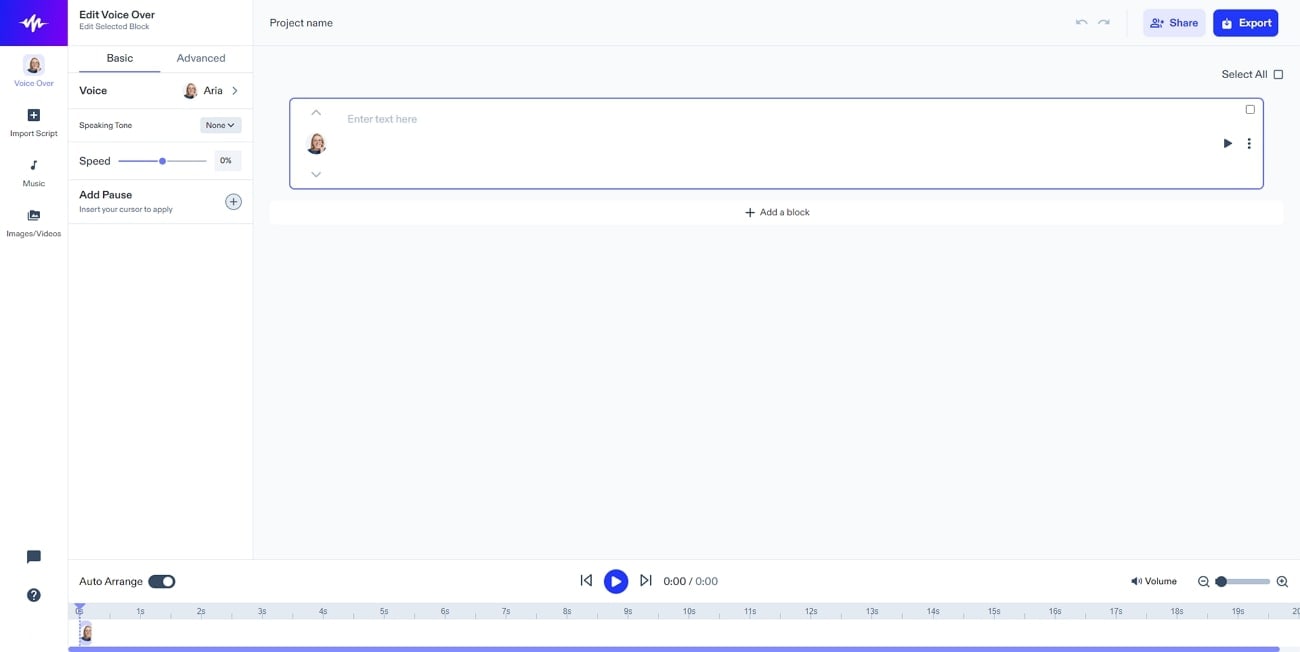Open the Voice Over sidebar section
Screen dimensions: 1300x652
[x=34, y=71]
